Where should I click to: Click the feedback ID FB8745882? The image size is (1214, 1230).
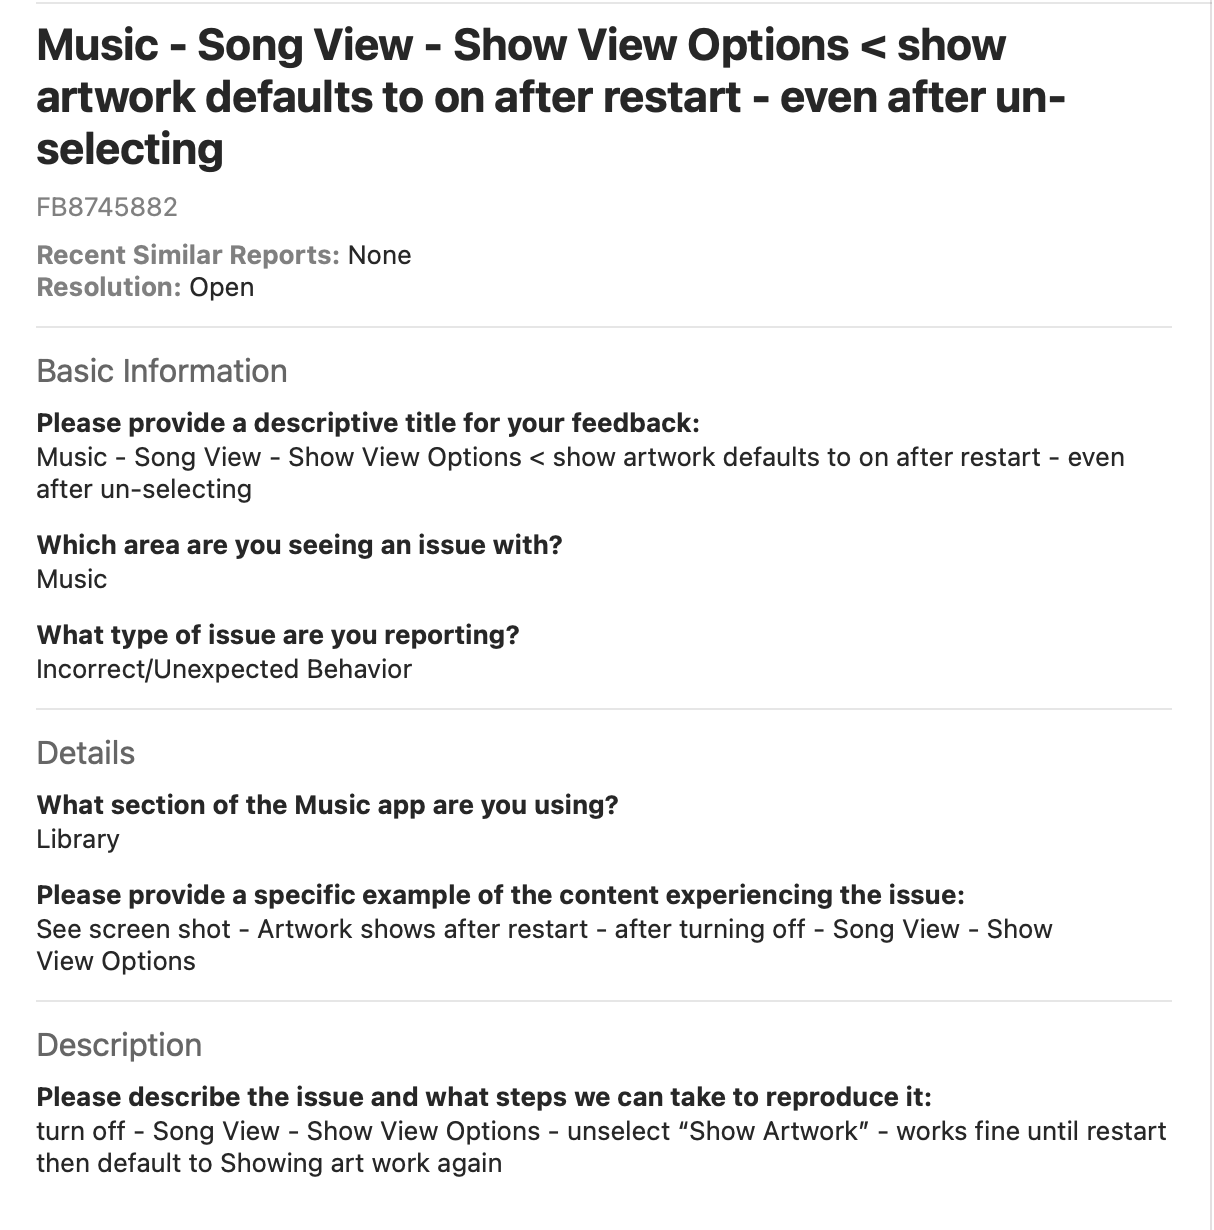[107, 207]
